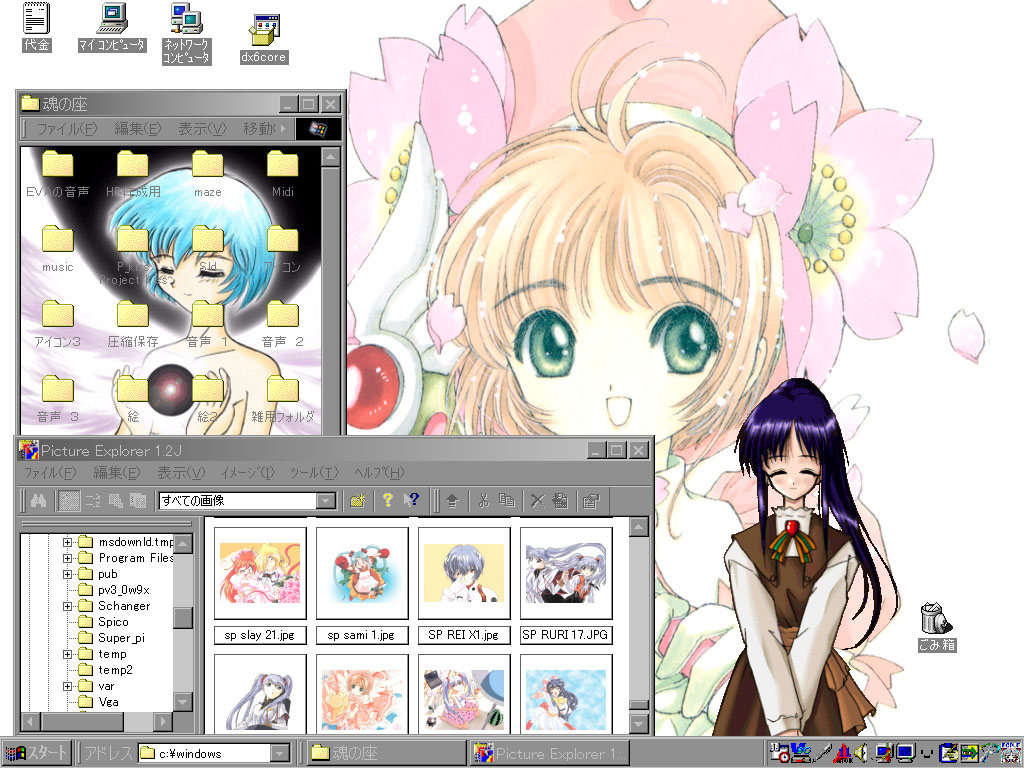The image size is (1024, 768).
Task: Click the thumbnail pane scrollbar up arrow
Action: point(638,526)
